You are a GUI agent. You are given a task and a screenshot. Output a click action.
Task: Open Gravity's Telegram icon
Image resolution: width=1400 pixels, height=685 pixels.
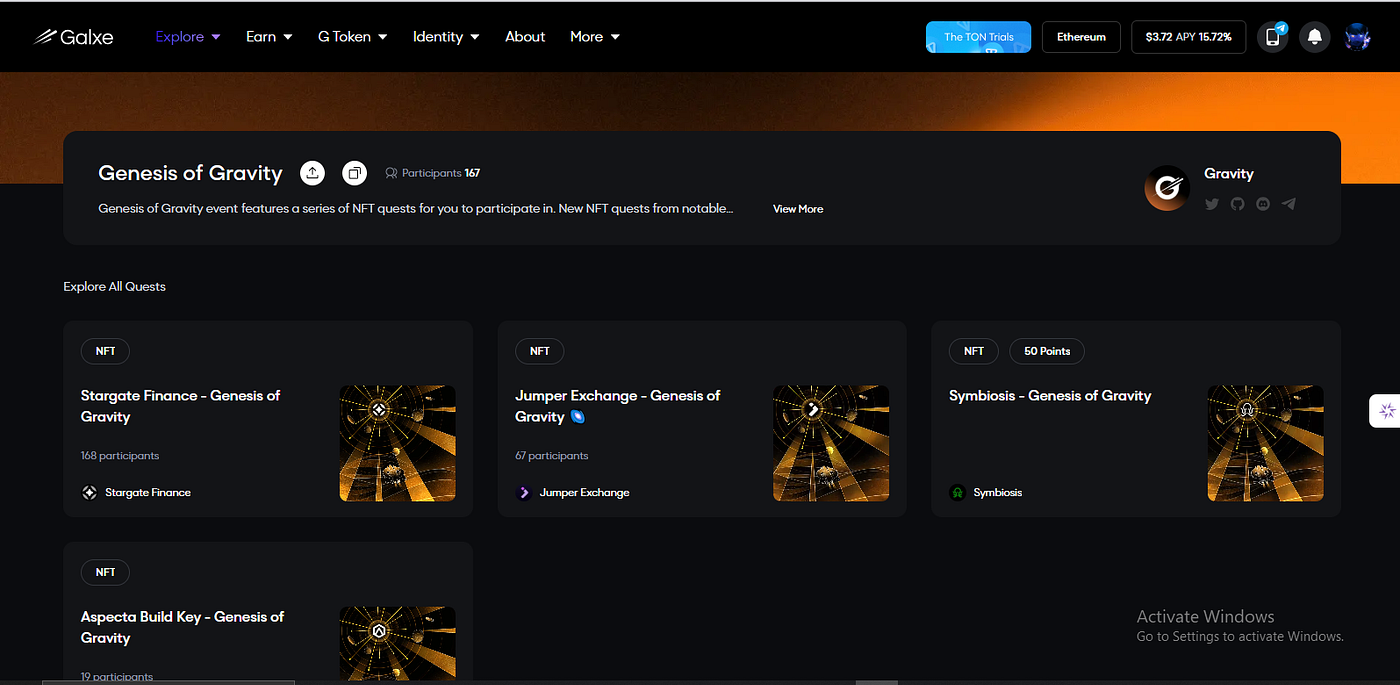click(x=1289, y=204)
